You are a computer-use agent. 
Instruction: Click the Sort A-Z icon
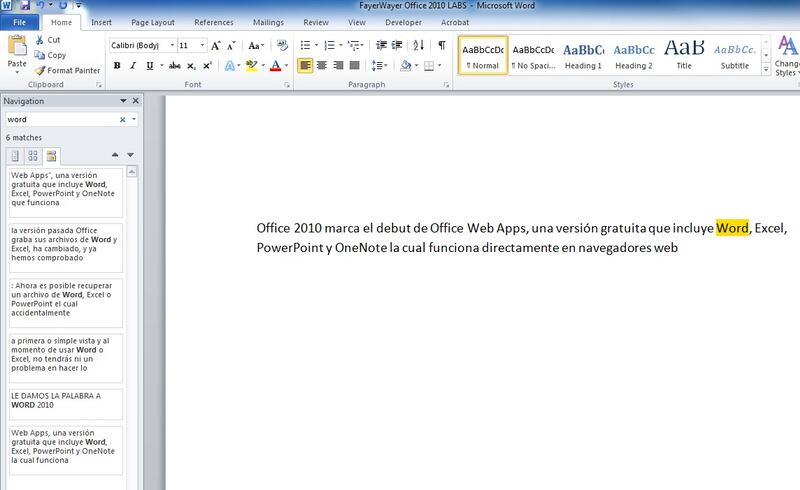click(418, 45)
